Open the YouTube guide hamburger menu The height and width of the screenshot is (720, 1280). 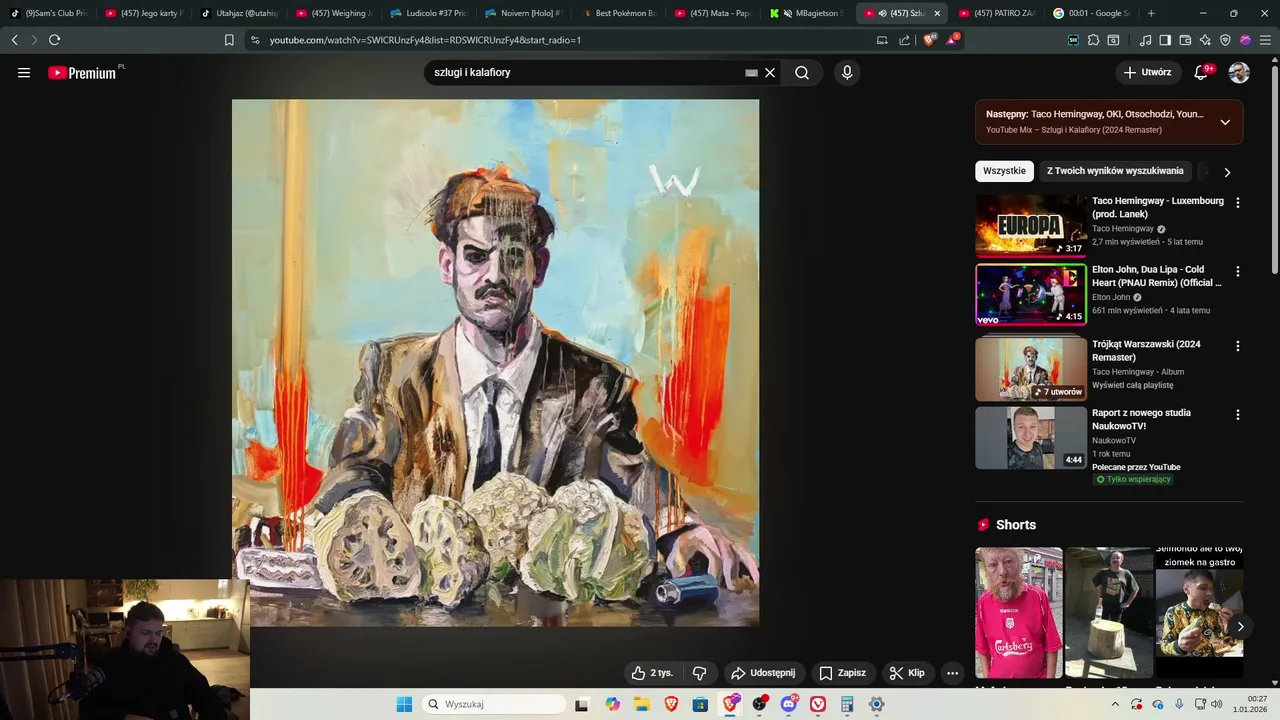tap(24, 72)
